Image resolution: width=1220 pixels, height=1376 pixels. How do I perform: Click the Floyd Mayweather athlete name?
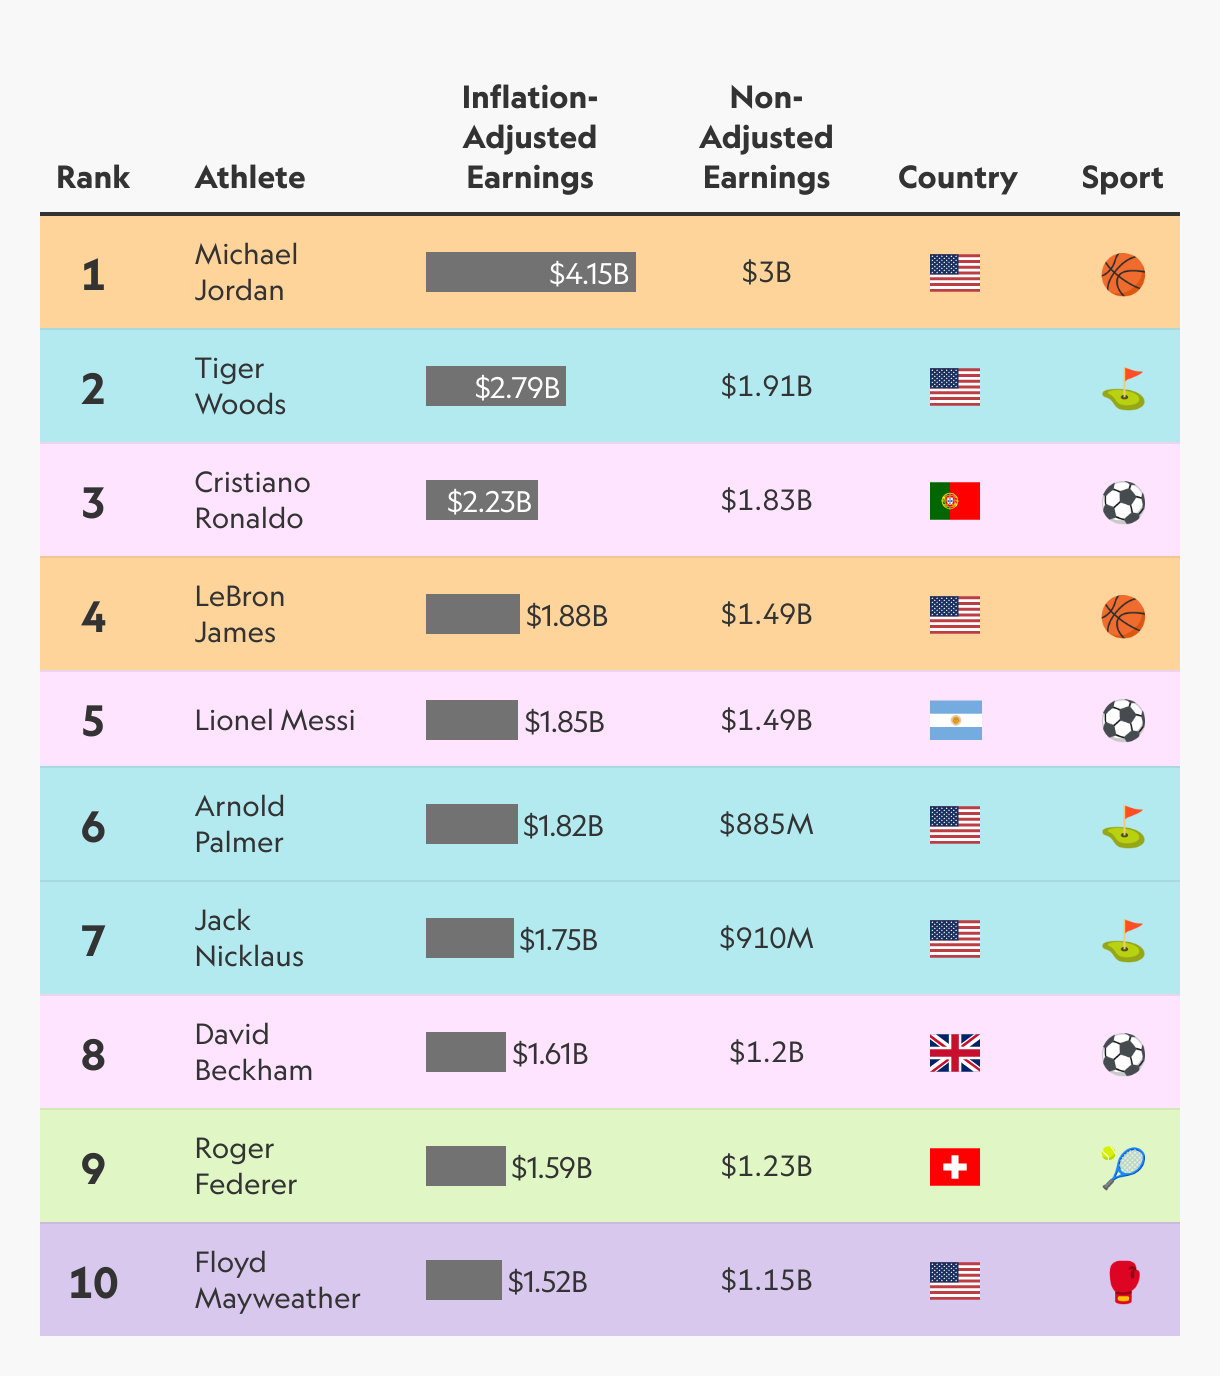coord(277,1280)
